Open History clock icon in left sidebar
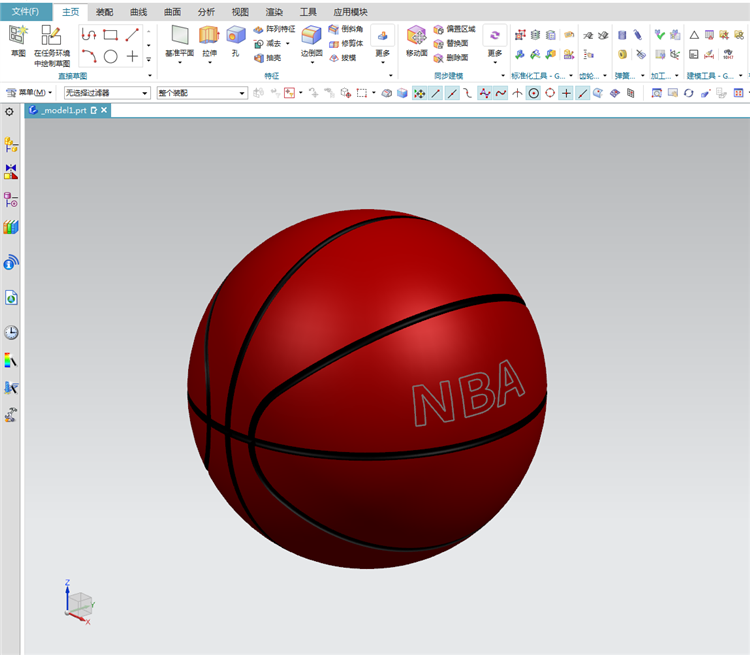Image resolution: width=750 pixels, height=655 pixels. tap(11, 332)
